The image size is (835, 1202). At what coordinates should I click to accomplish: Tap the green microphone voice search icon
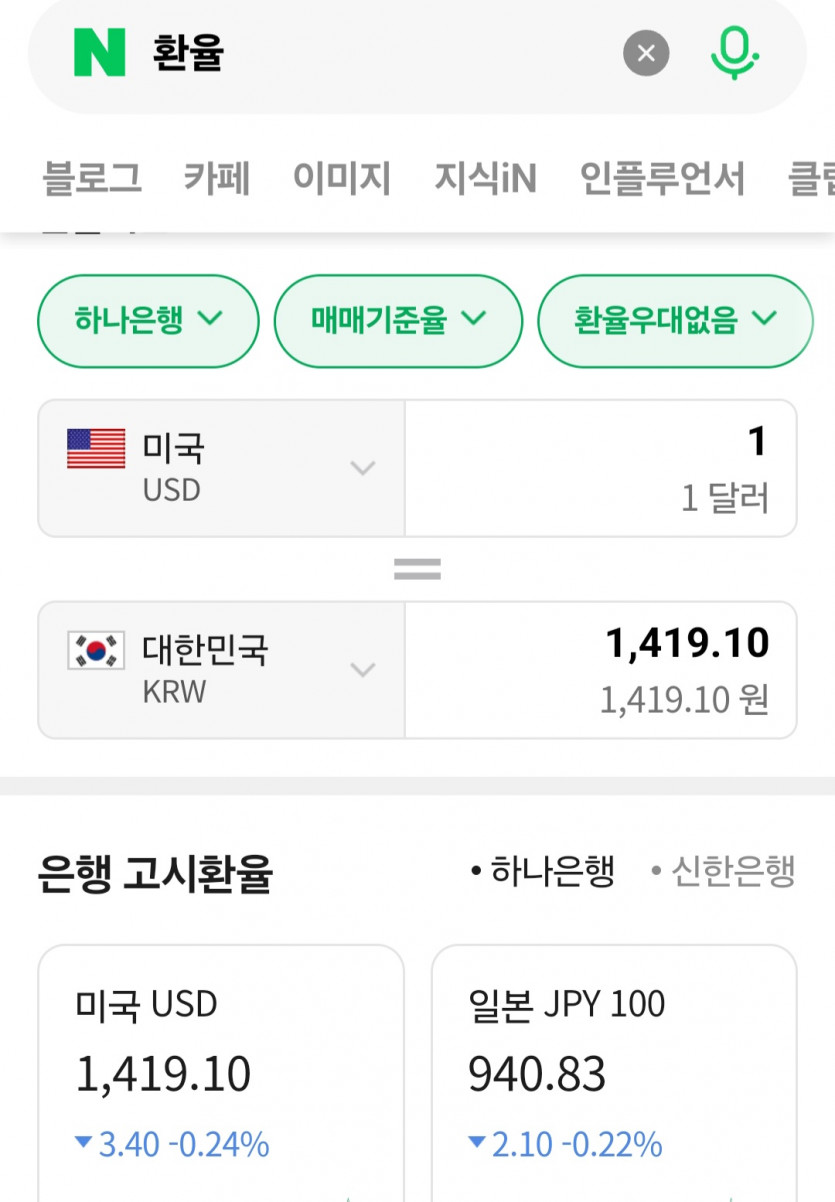734,52
